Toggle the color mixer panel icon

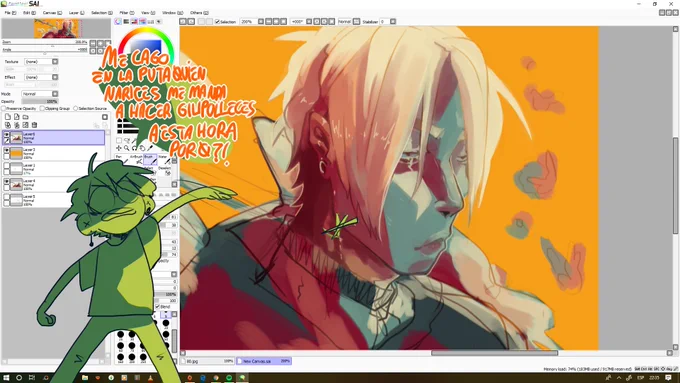(x=143, y=21)
